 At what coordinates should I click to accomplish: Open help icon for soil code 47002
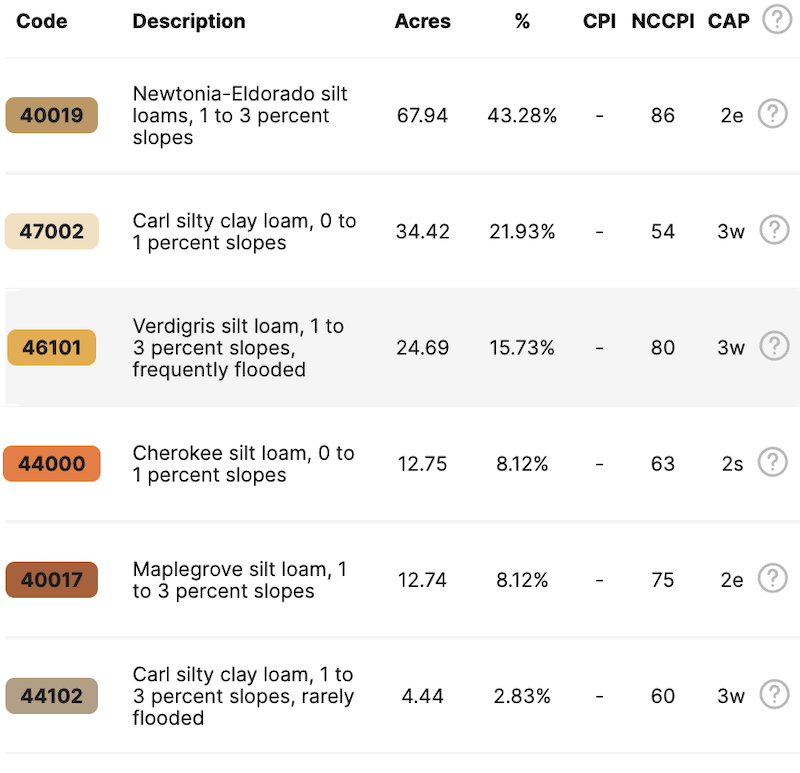coord(773,230)
